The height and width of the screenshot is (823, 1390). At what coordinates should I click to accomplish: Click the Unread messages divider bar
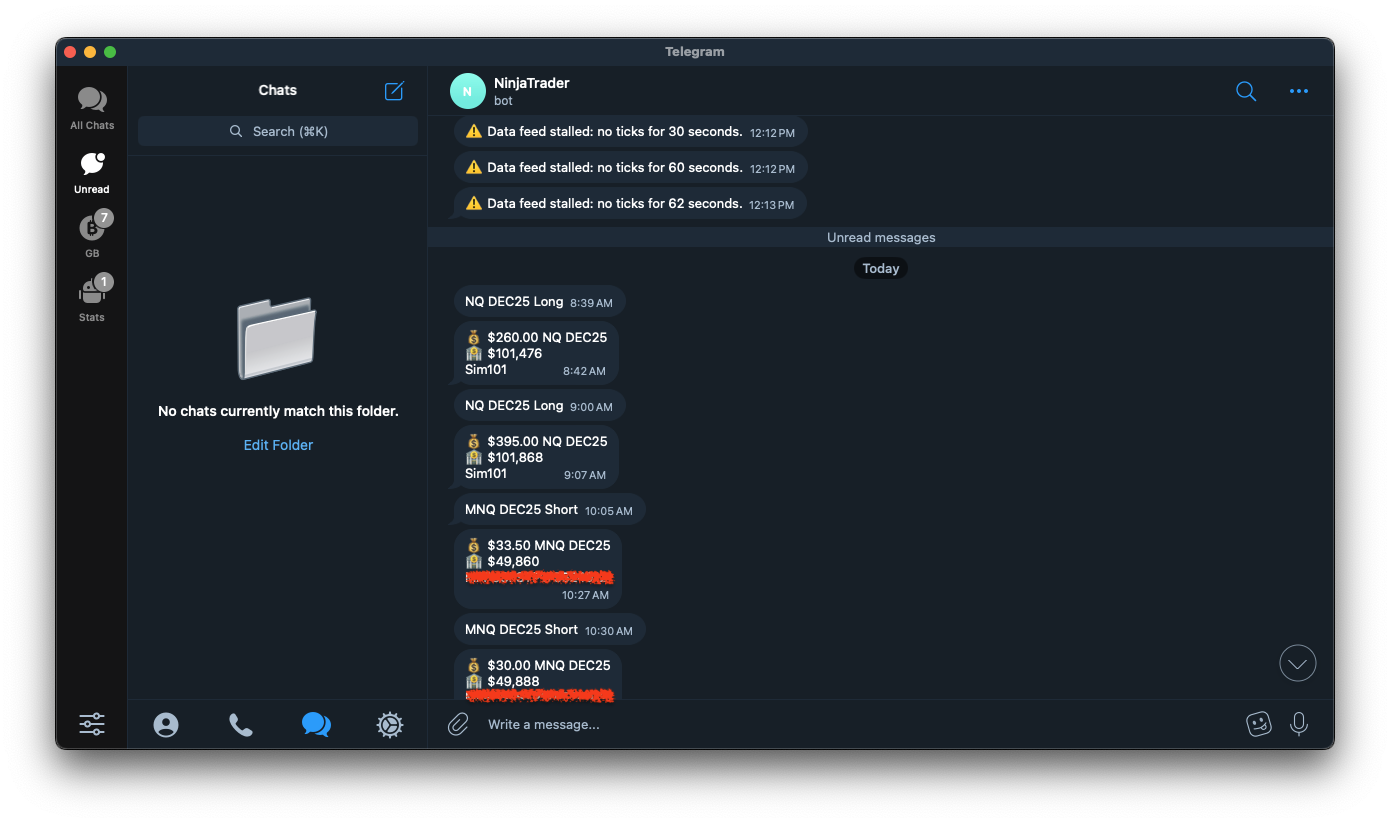[x=881, y=237]
